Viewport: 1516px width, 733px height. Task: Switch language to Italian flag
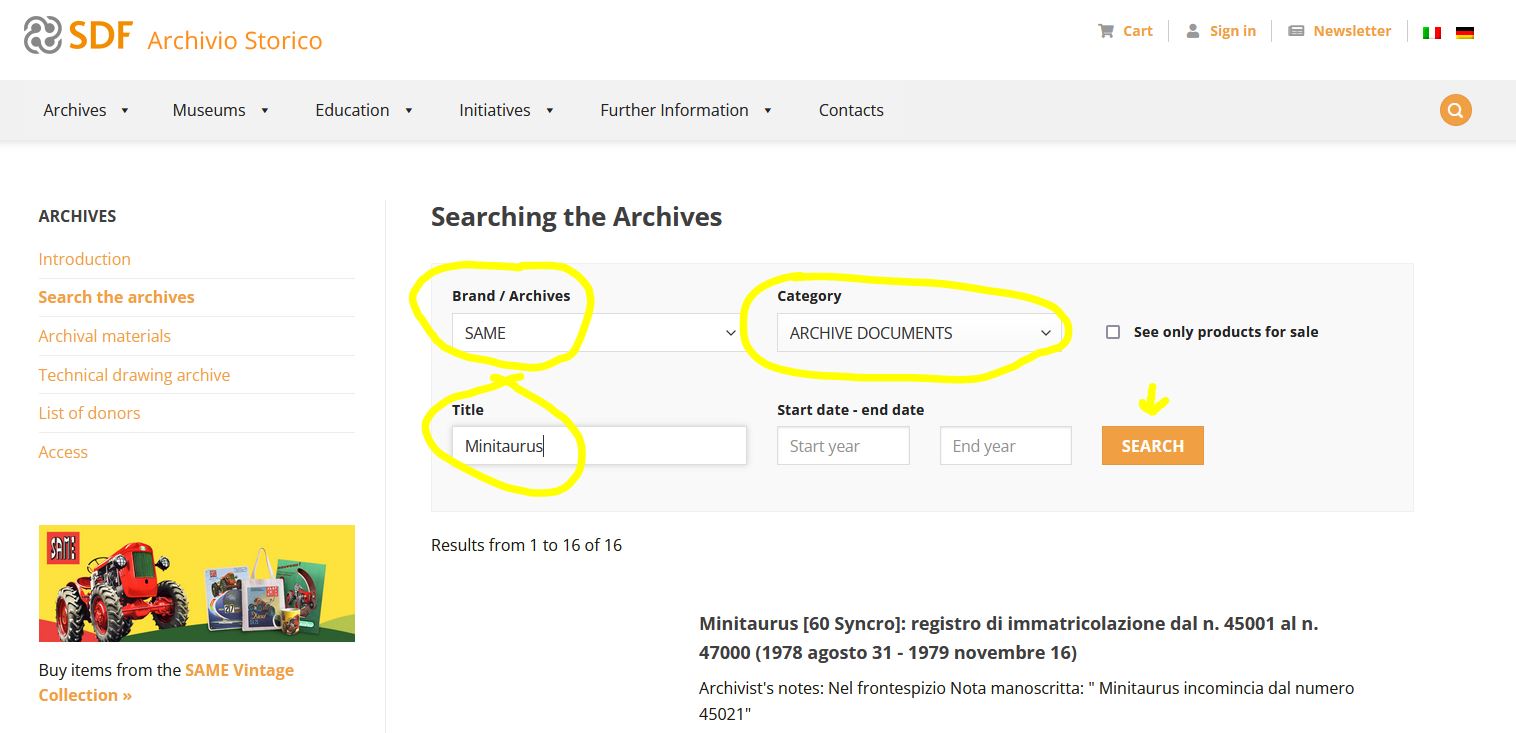[1432, 32]
